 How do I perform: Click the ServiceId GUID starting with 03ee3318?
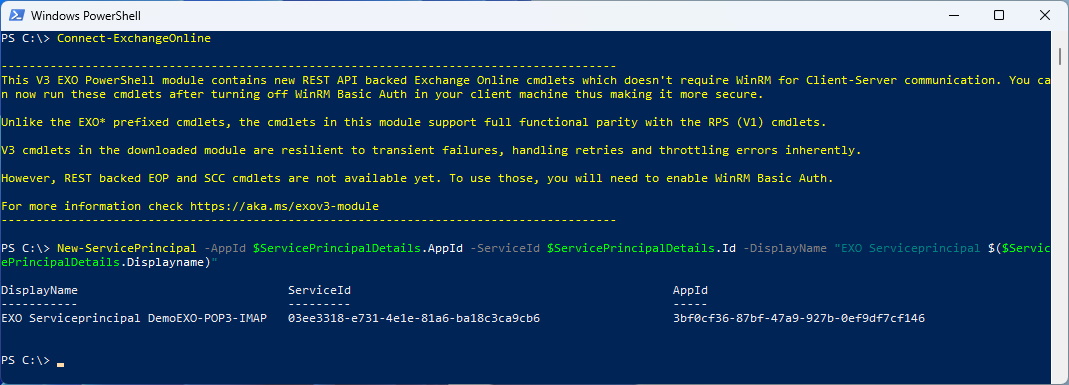[414, 318]
